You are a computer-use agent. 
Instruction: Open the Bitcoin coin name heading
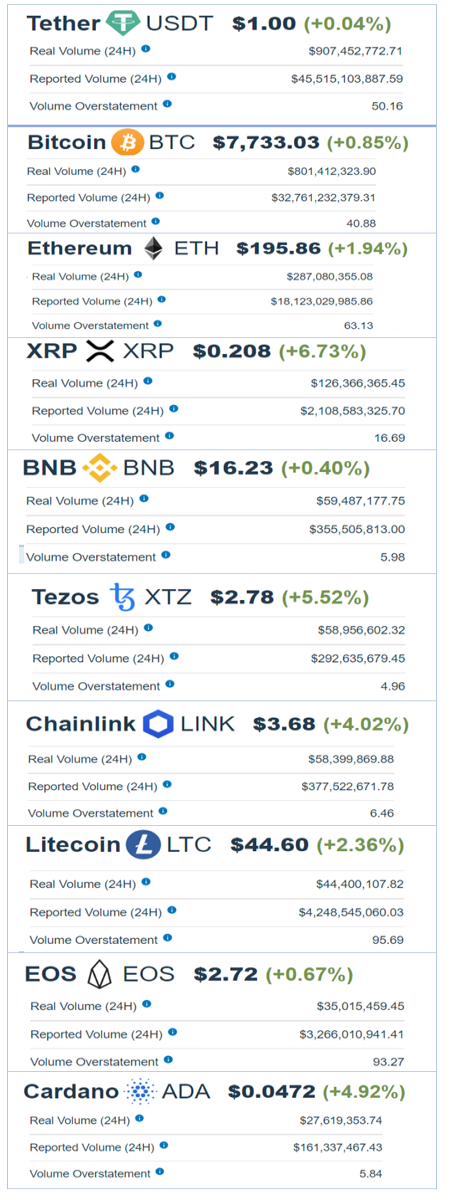(x=66, y=143)
